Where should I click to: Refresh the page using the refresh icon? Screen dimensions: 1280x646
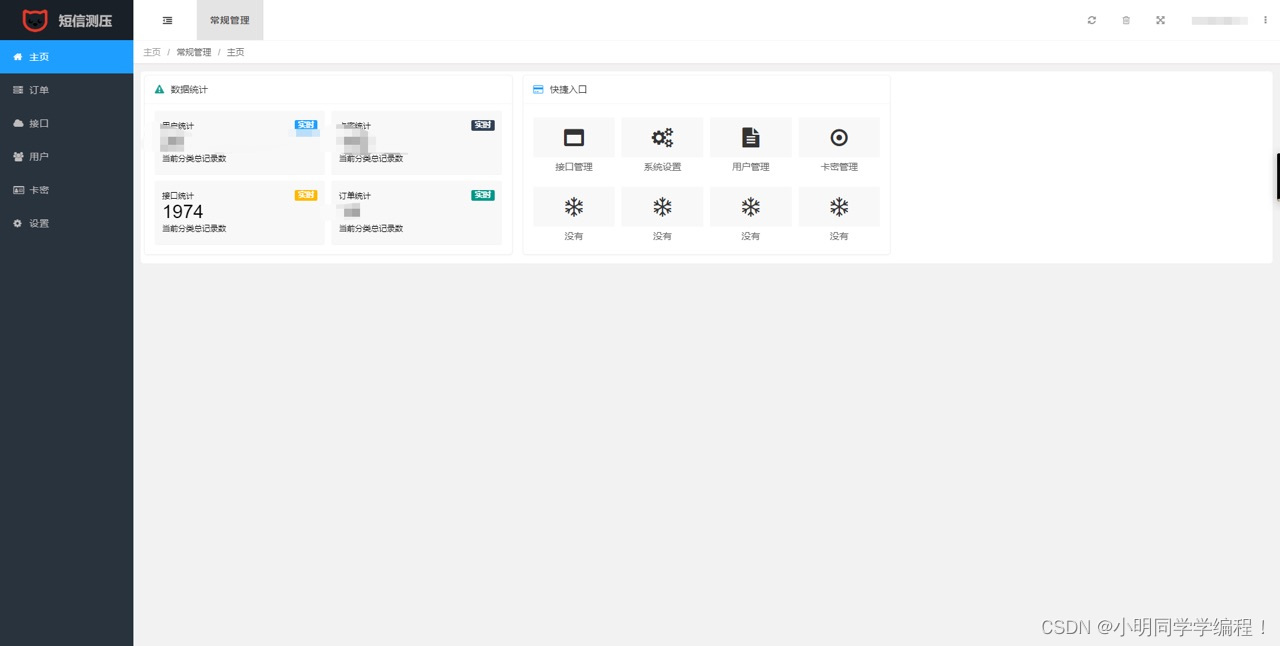click(1092, 20)
